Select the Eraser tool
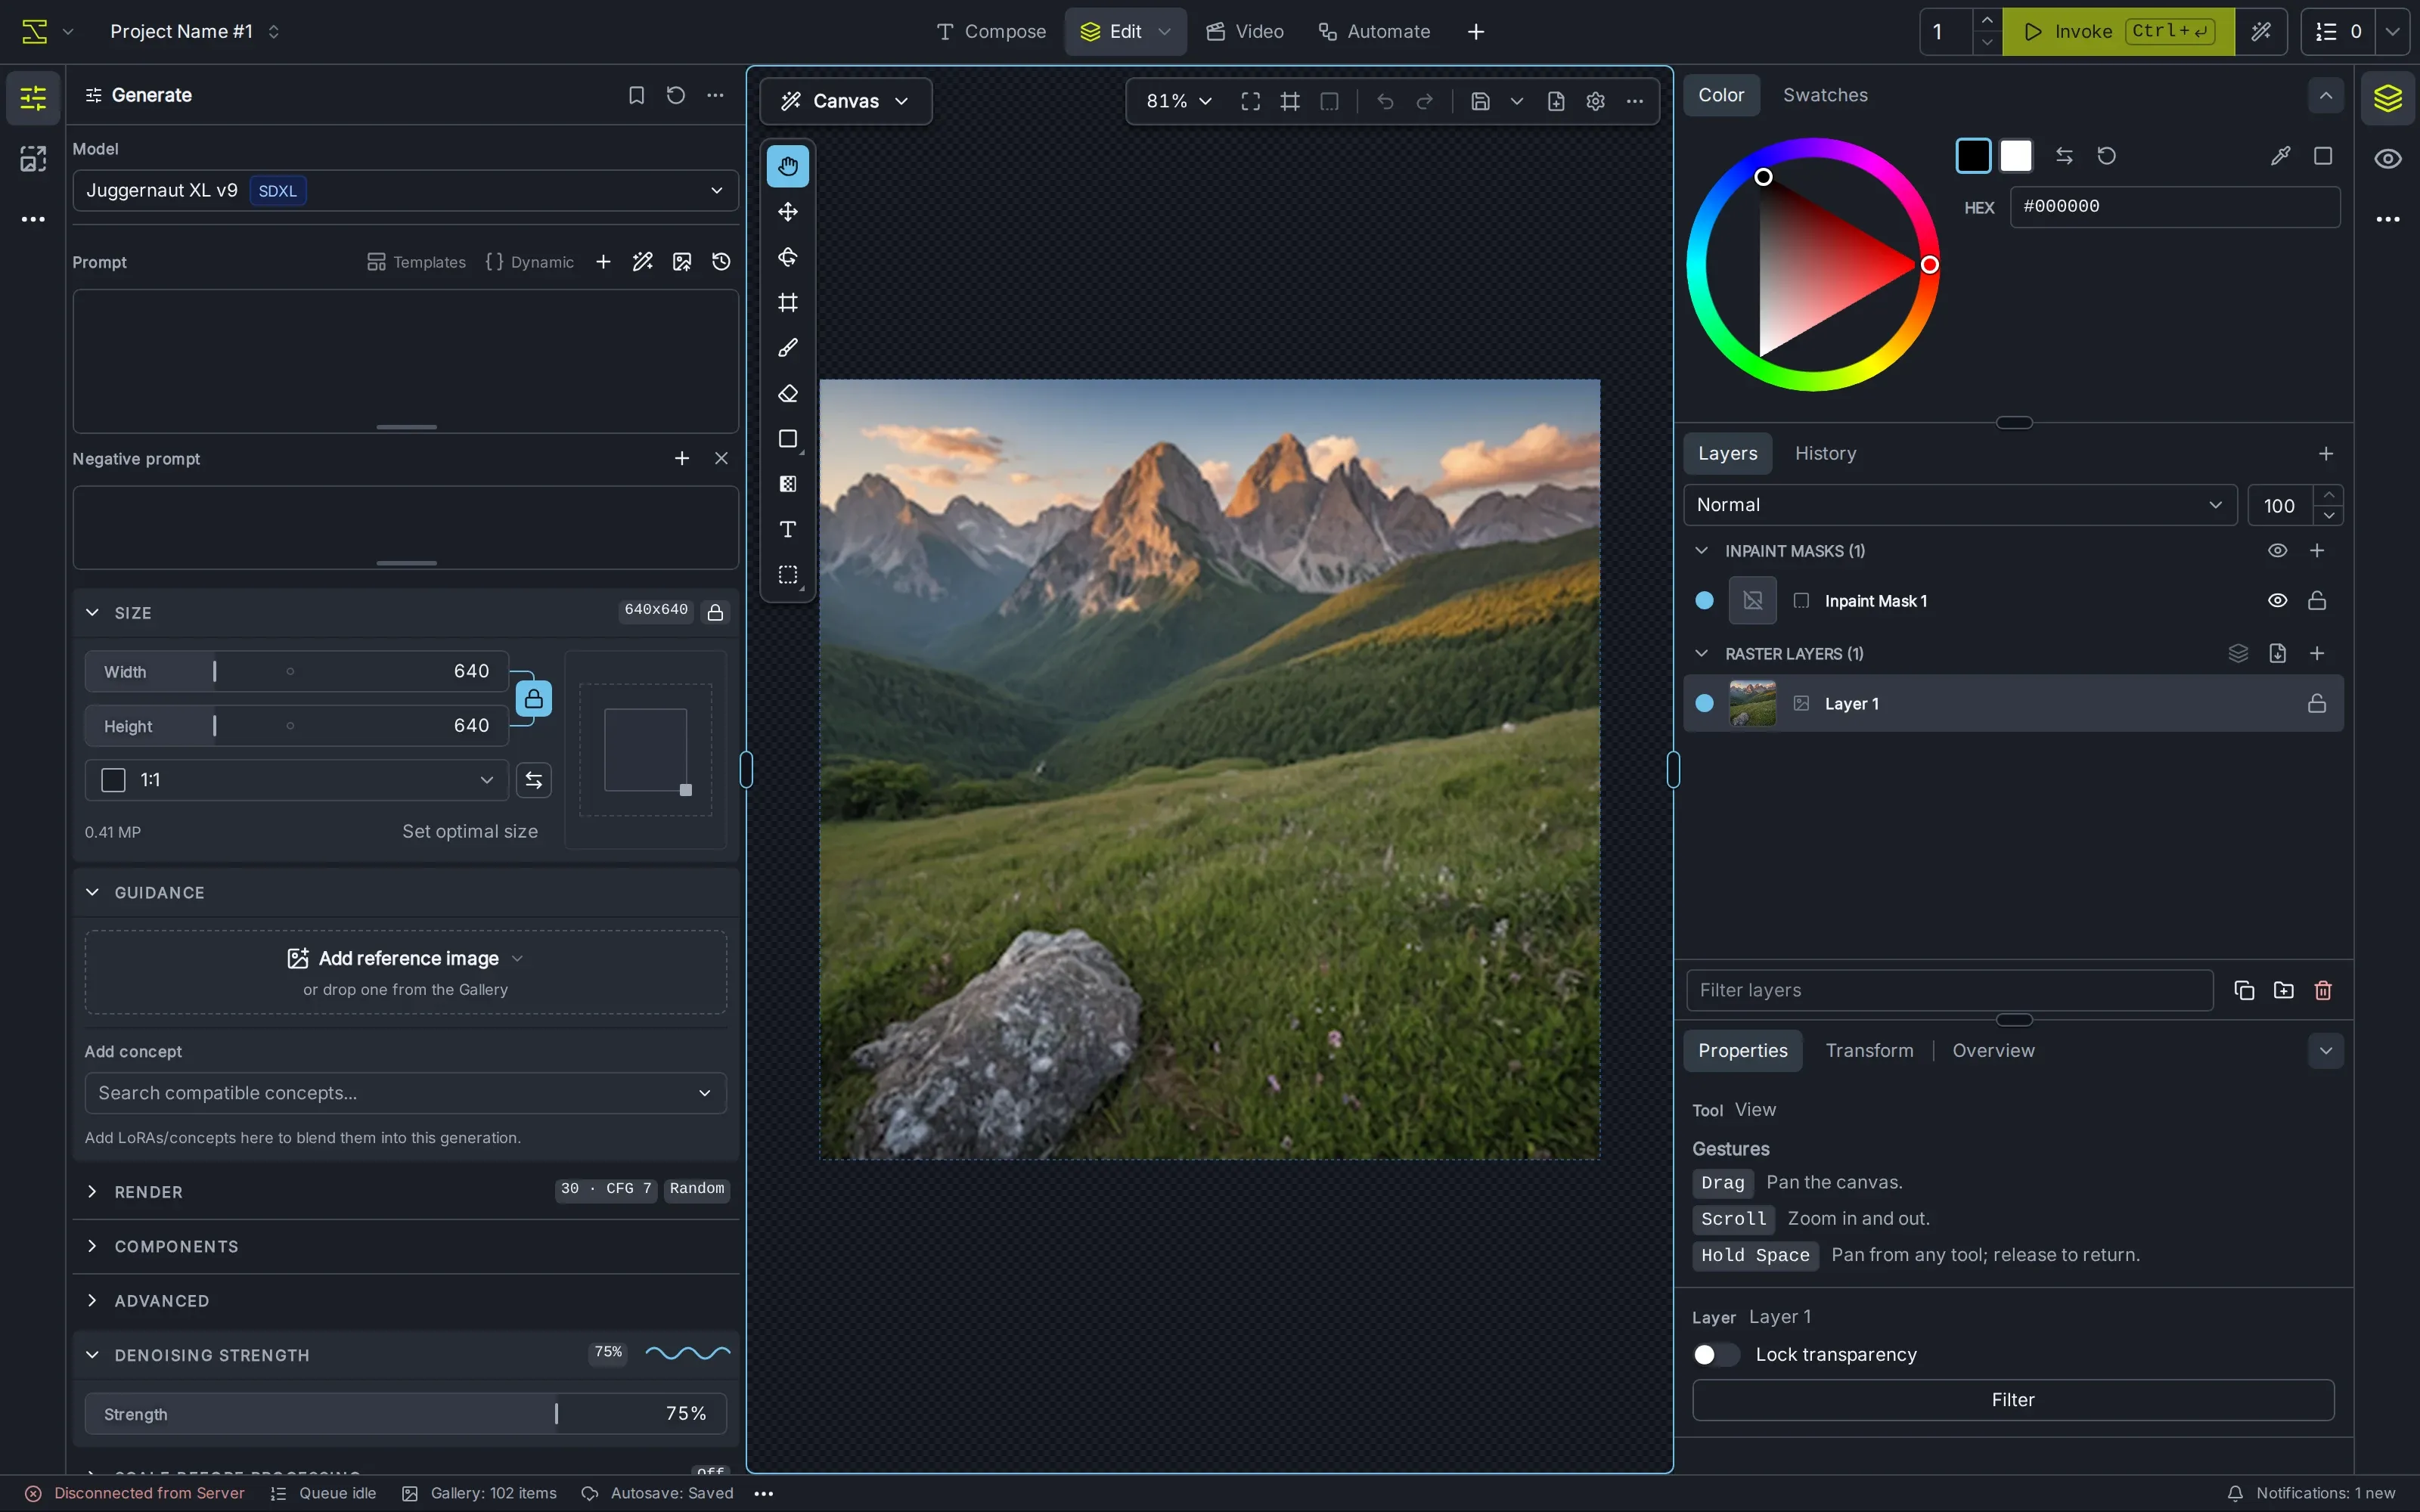2420x1512 pixels. 788,394
